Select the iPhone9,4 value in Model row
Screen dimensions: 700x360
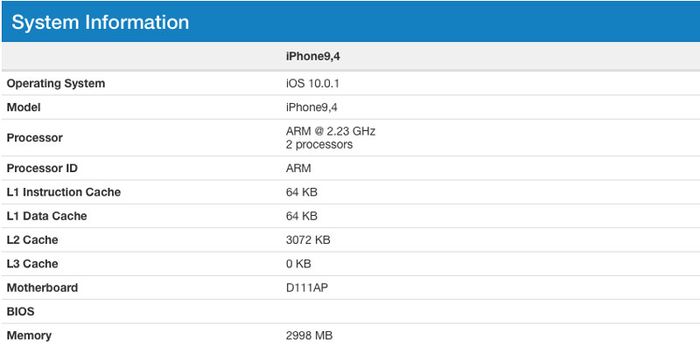(312, 108)
